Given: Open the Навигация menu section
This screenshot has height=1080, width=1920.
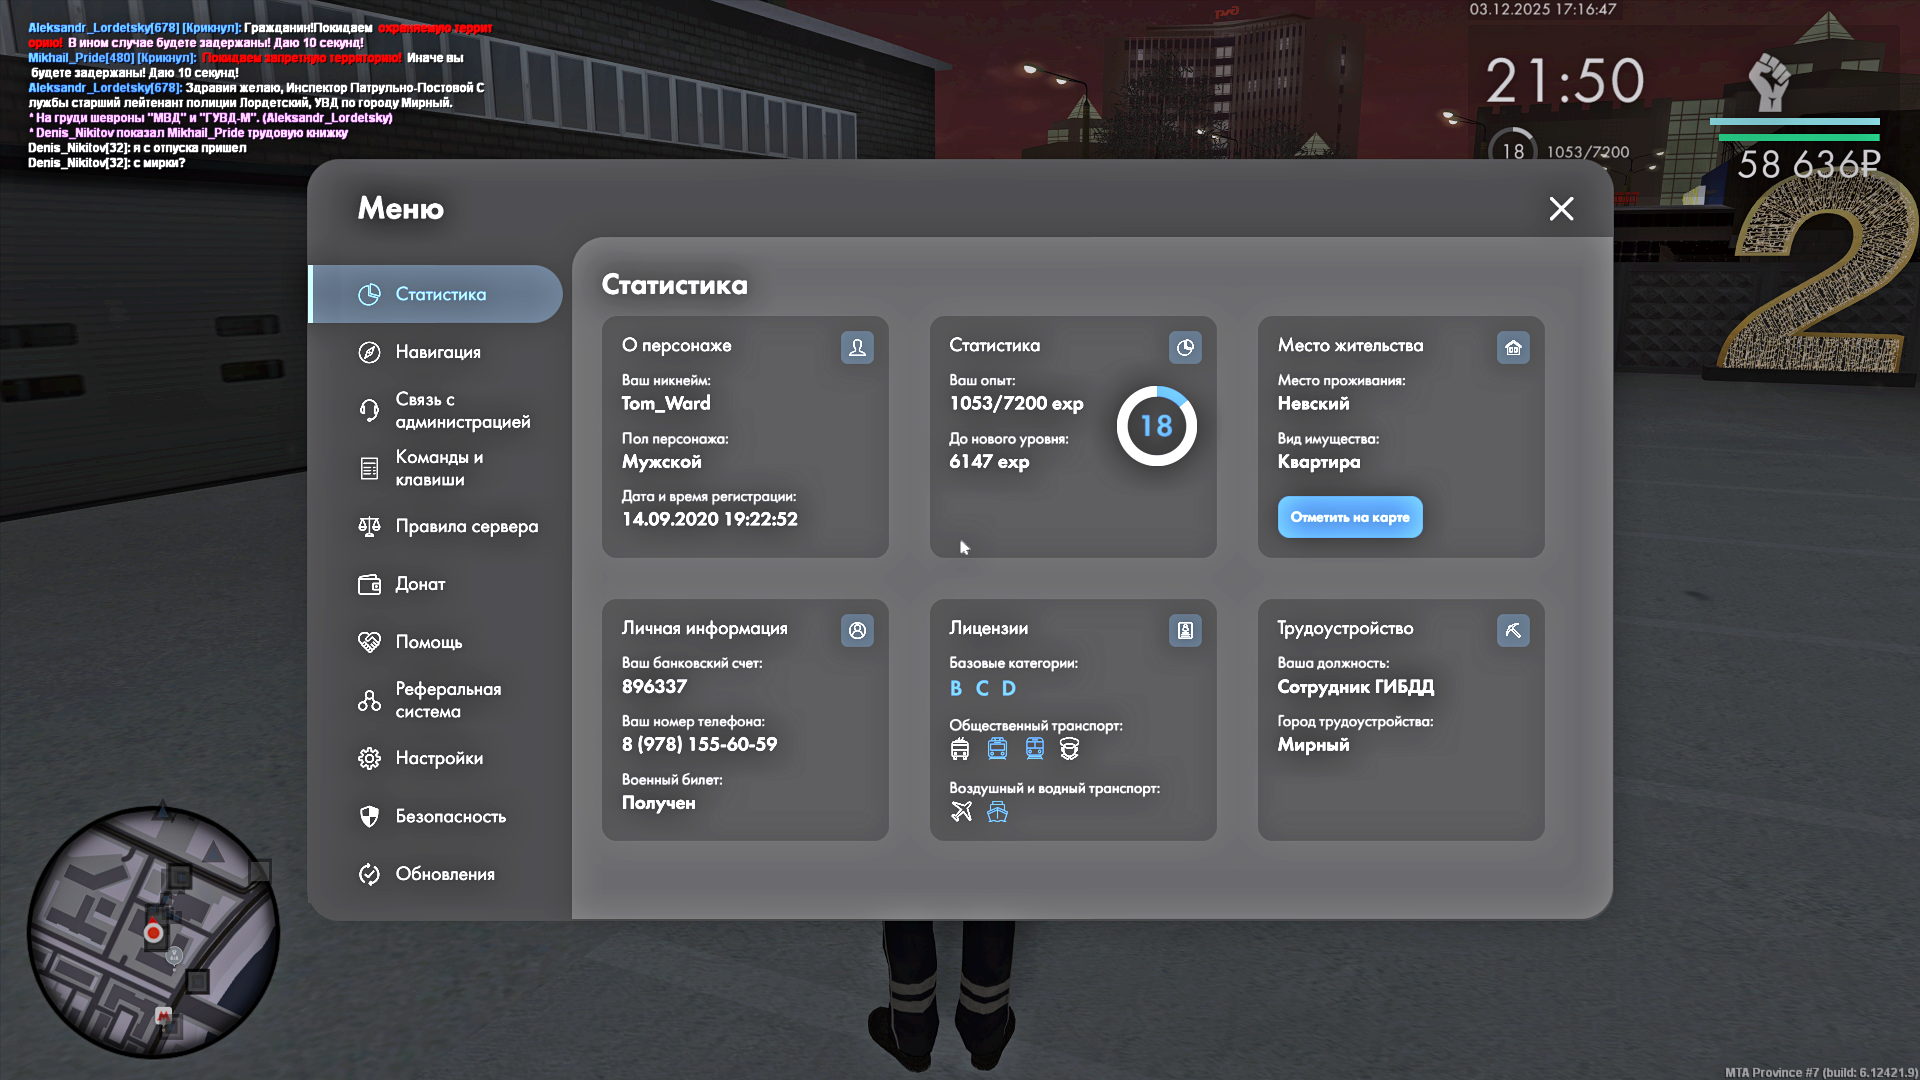Looking at the screenshot, I should (437, 352).
